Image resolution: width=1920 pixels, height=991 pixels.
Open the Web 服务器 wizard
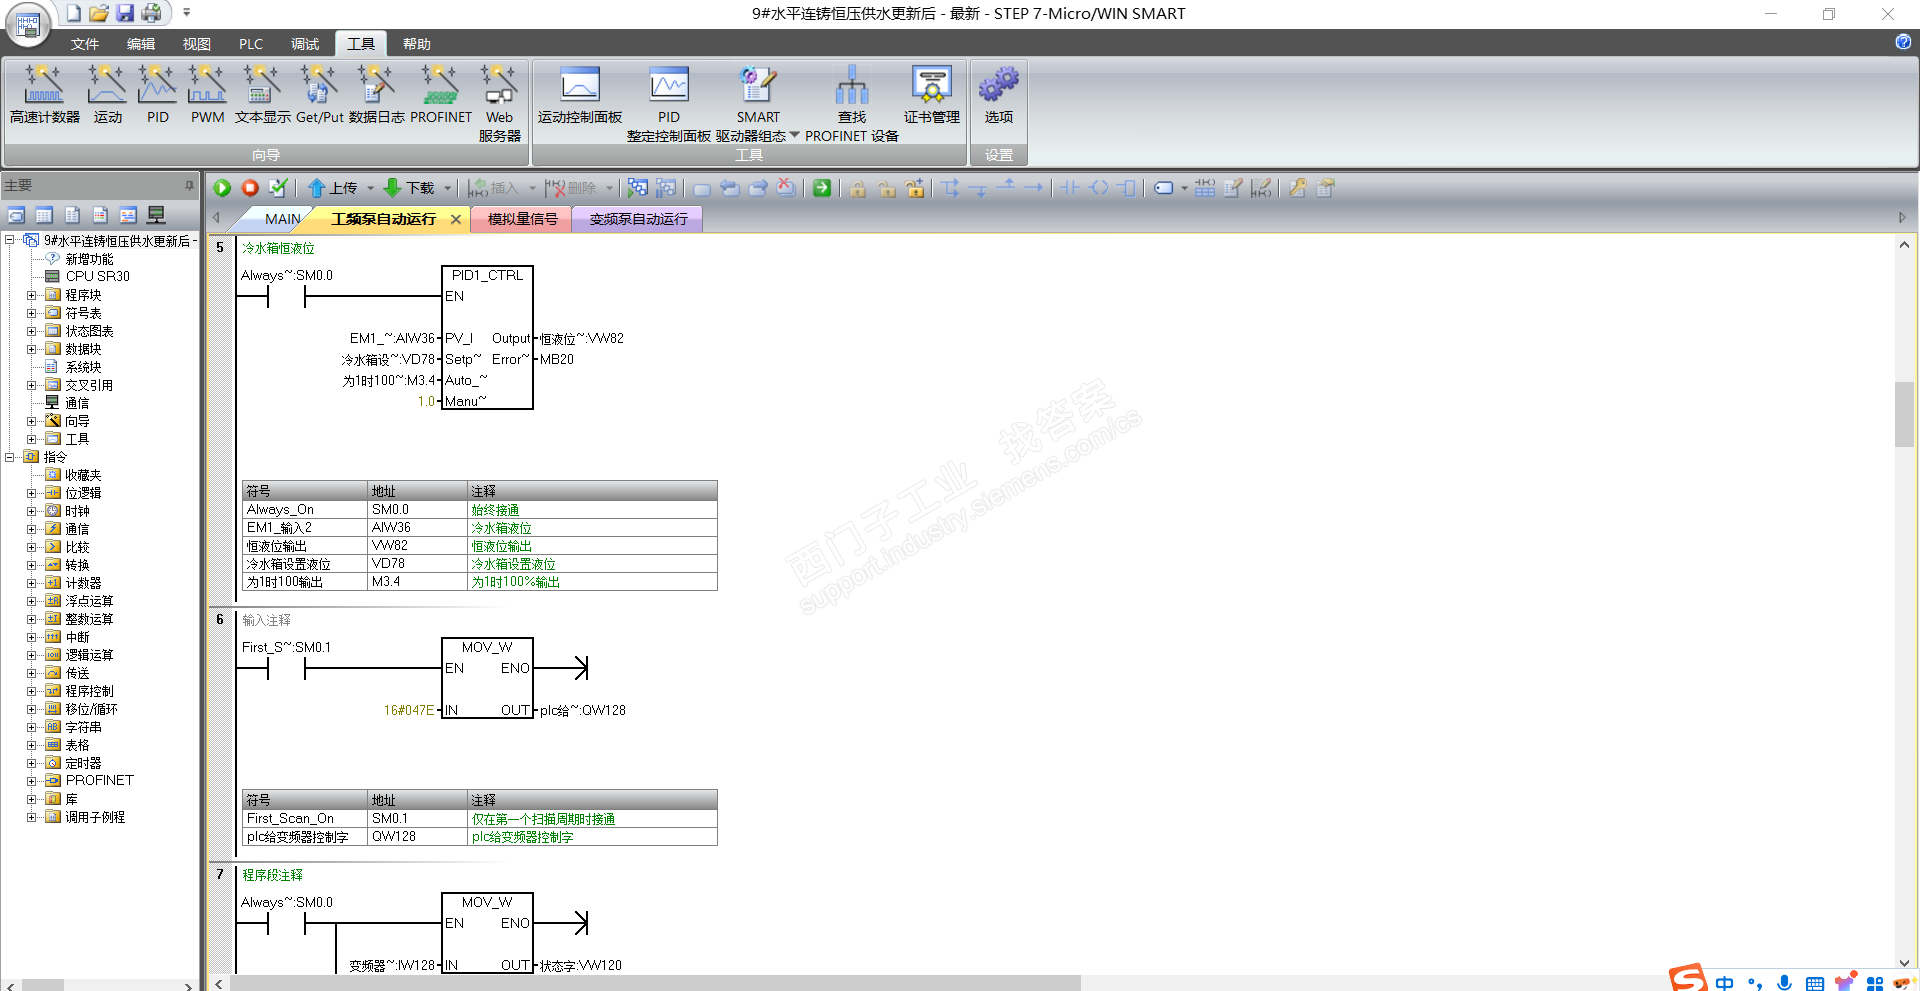point(499,104)
